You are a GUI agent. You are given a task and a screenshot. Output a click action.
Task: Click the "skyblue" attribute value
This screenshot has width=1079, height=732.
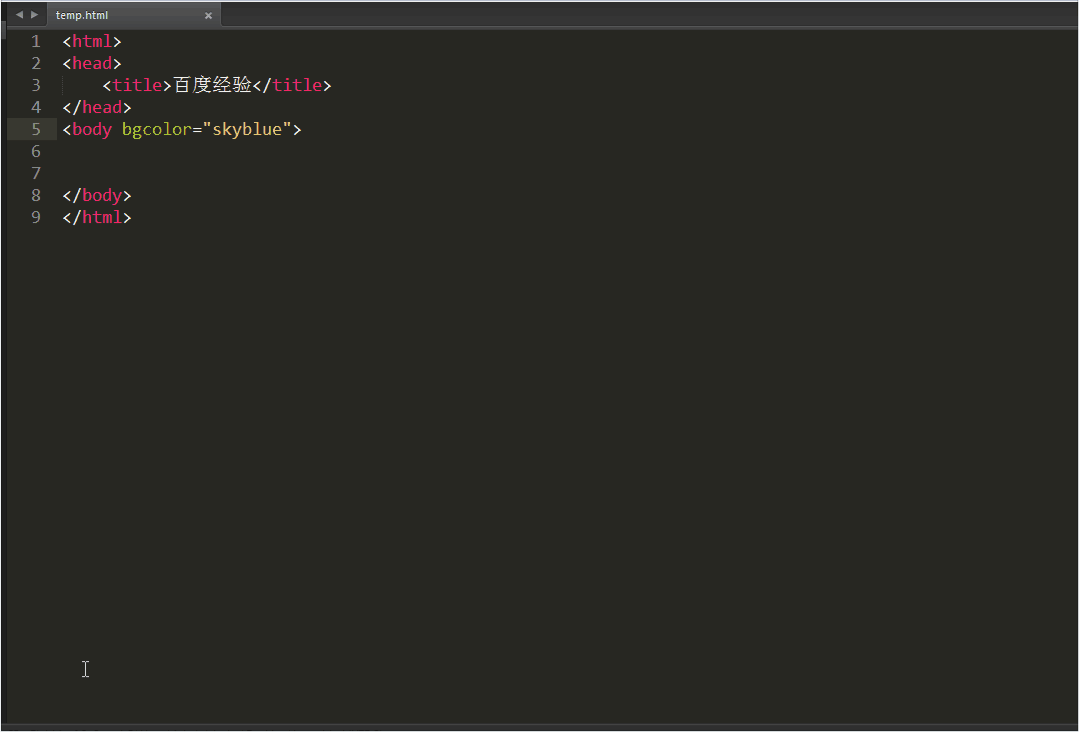point(247,129)
